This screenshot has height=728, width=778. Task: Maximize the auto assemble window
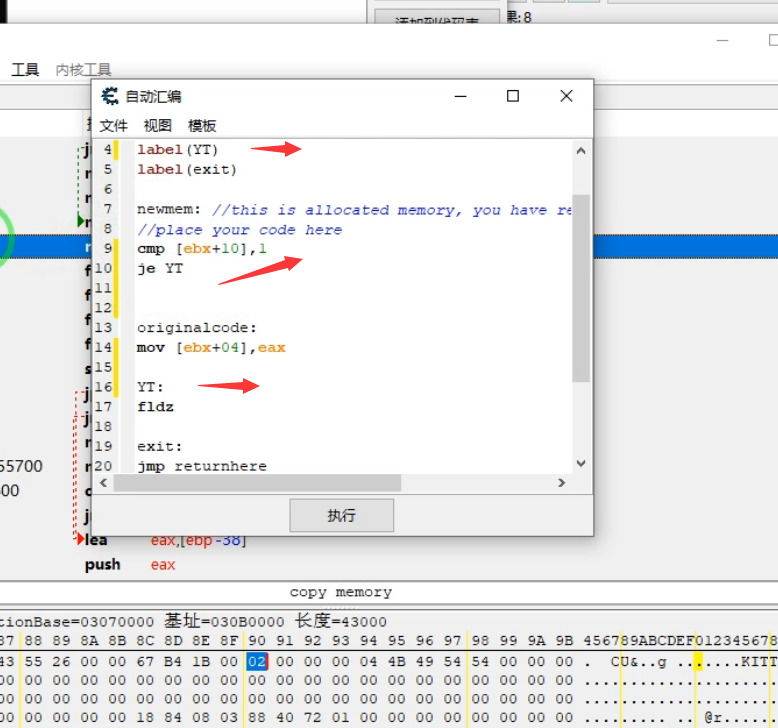(513, 96)
